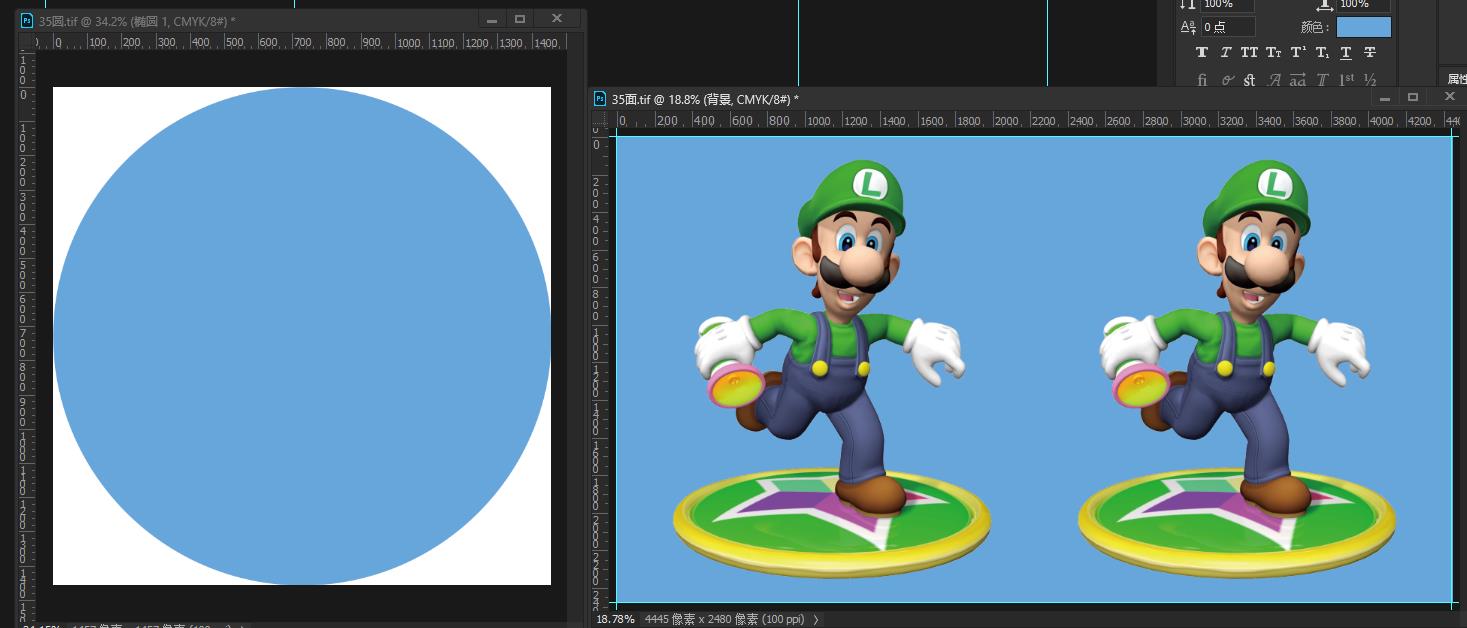Enable standard ligatures (fi) OpenType feature
This screenshot has height=628, width=1467.
click(x=1202, y=80)
